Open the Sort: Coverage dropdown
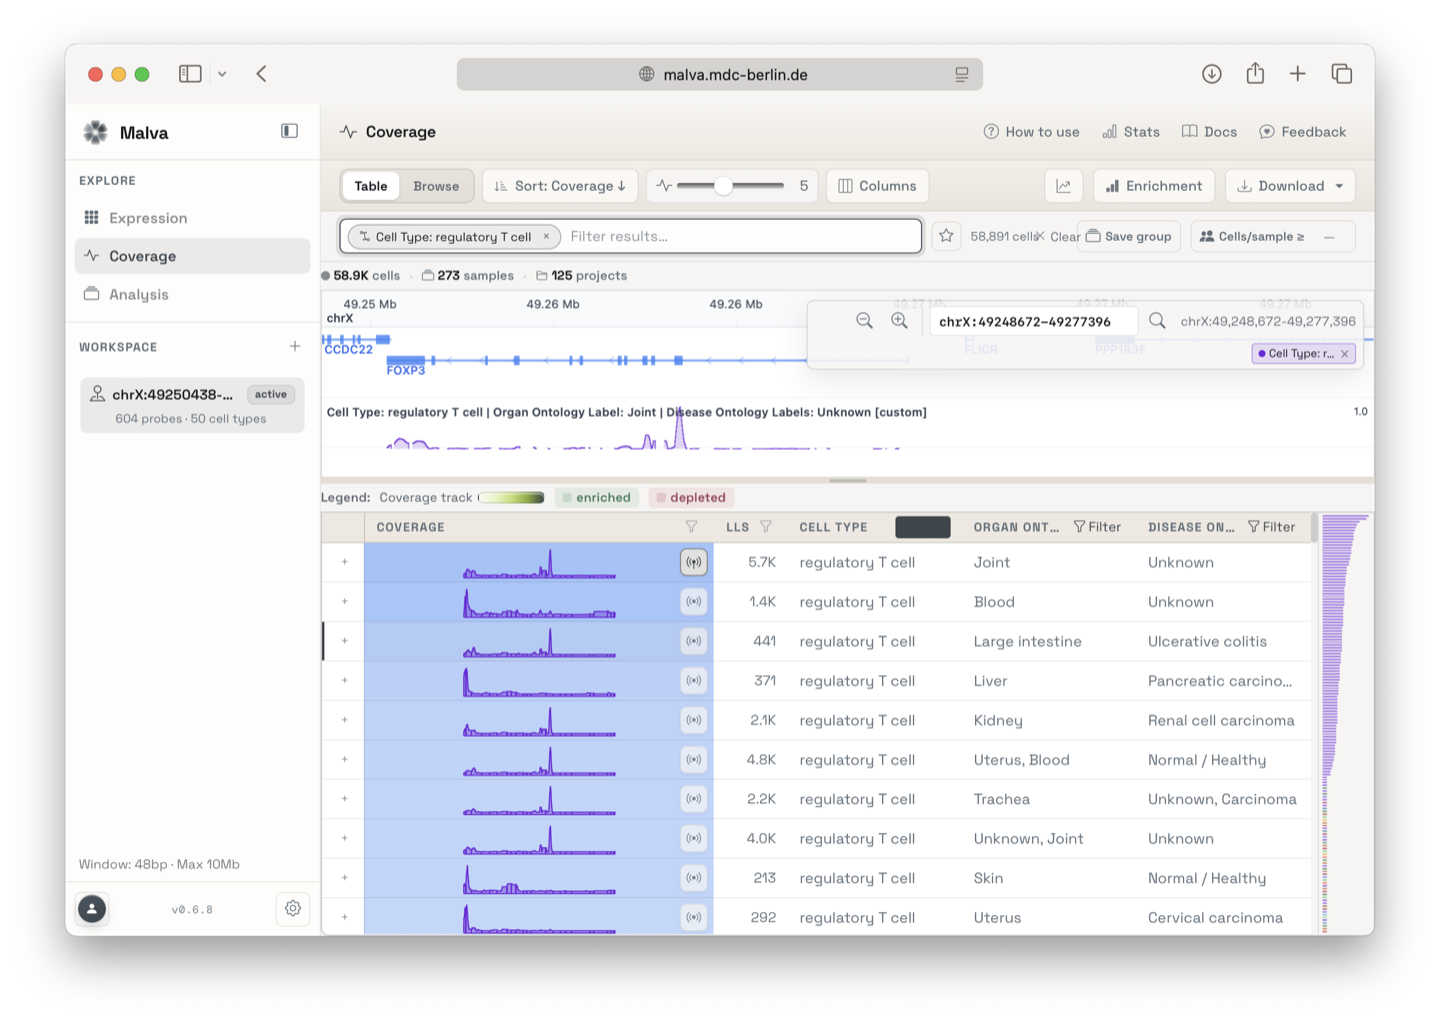 [560, 186]
